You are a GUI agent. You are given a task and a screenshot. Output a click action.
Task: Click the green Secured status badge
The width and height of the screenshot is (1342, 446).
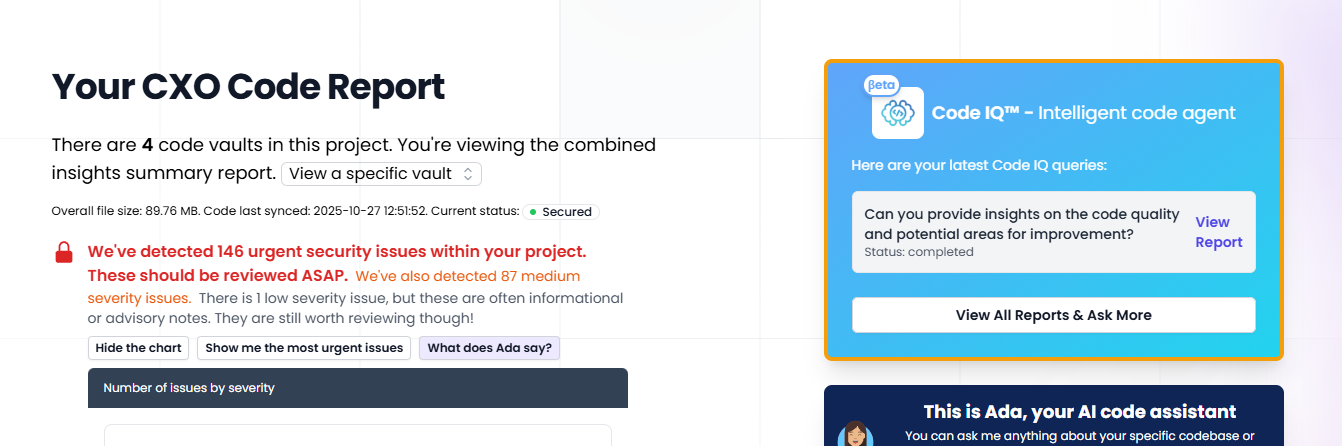click(561, 212)
